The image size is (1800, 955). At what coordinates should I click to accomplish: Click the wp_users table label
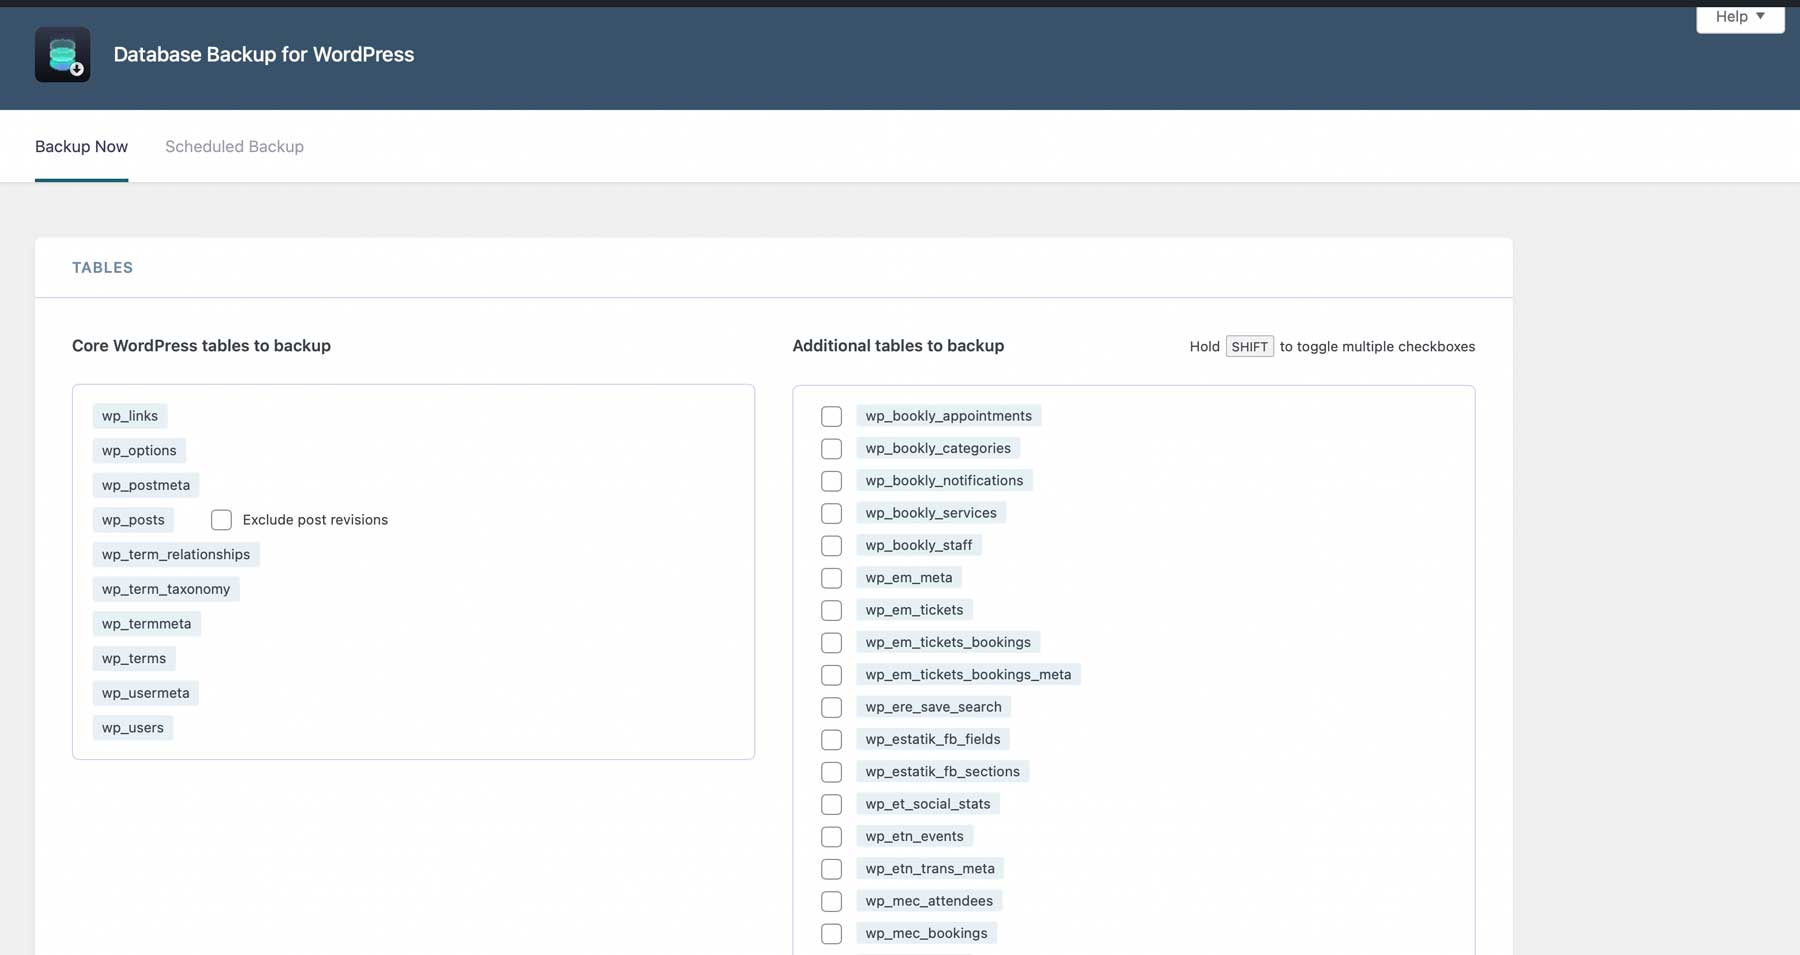tap(132, 727)
